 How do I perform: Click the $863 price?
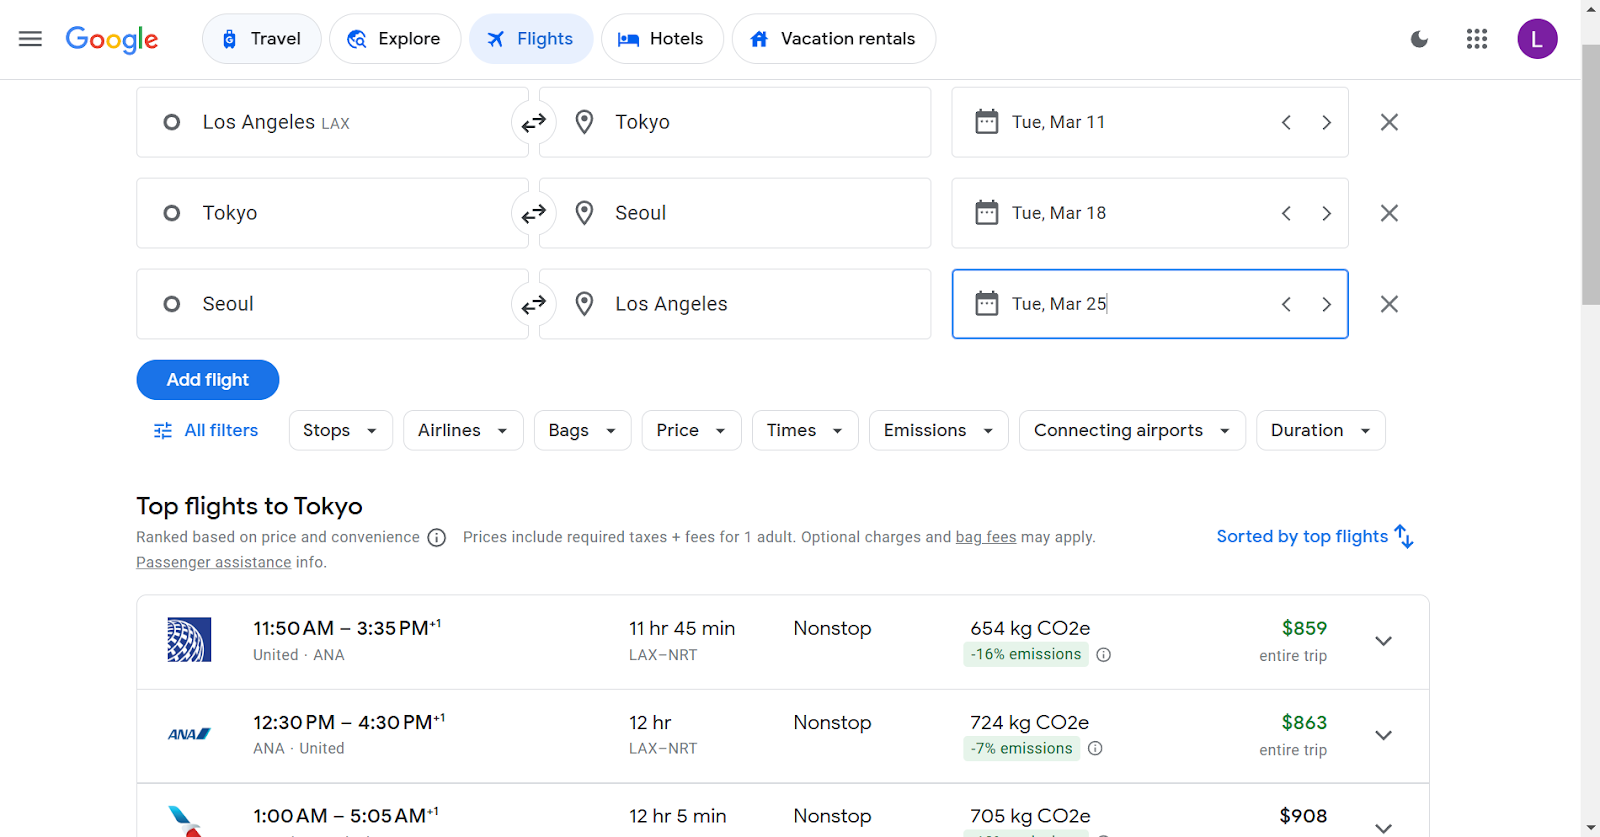click(1304, 722)
